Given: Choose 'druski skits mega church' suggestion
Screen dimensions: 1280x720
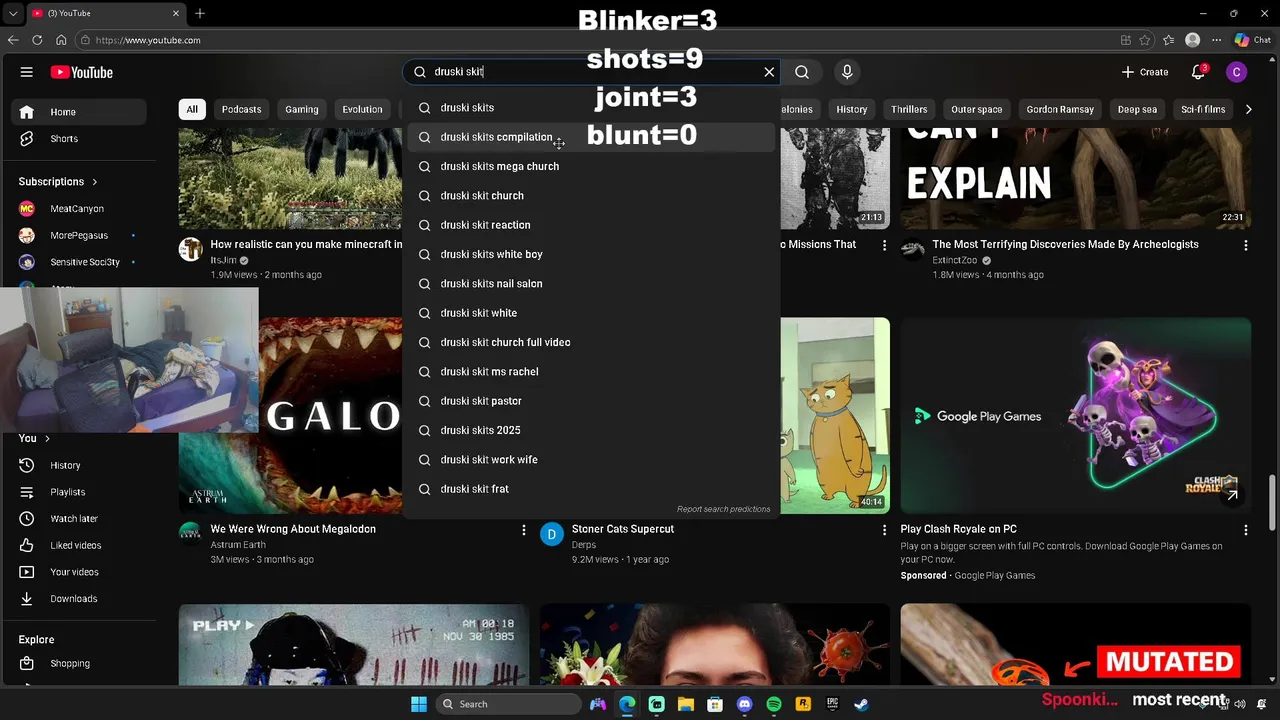Looking at the screenshot, I should (591, 166).
